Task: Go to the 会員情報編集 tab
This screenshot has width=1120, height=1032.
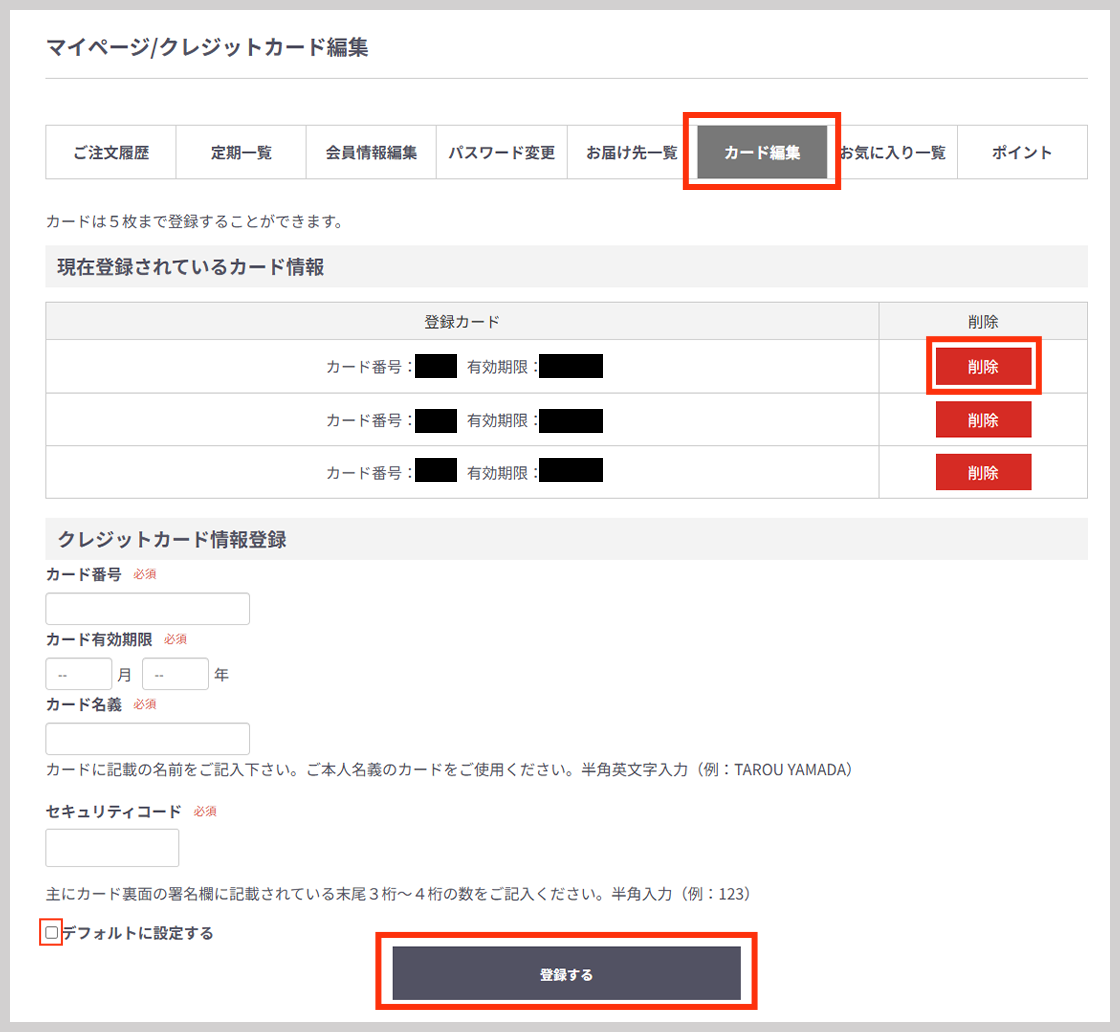Action: [371, 153]
